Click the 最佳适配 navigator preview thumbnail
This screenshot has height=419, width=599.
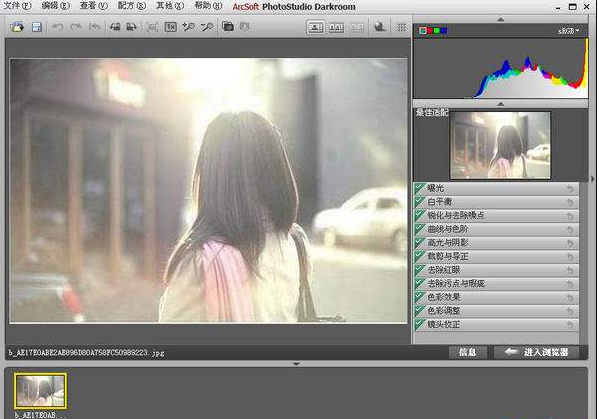(500, 145)
